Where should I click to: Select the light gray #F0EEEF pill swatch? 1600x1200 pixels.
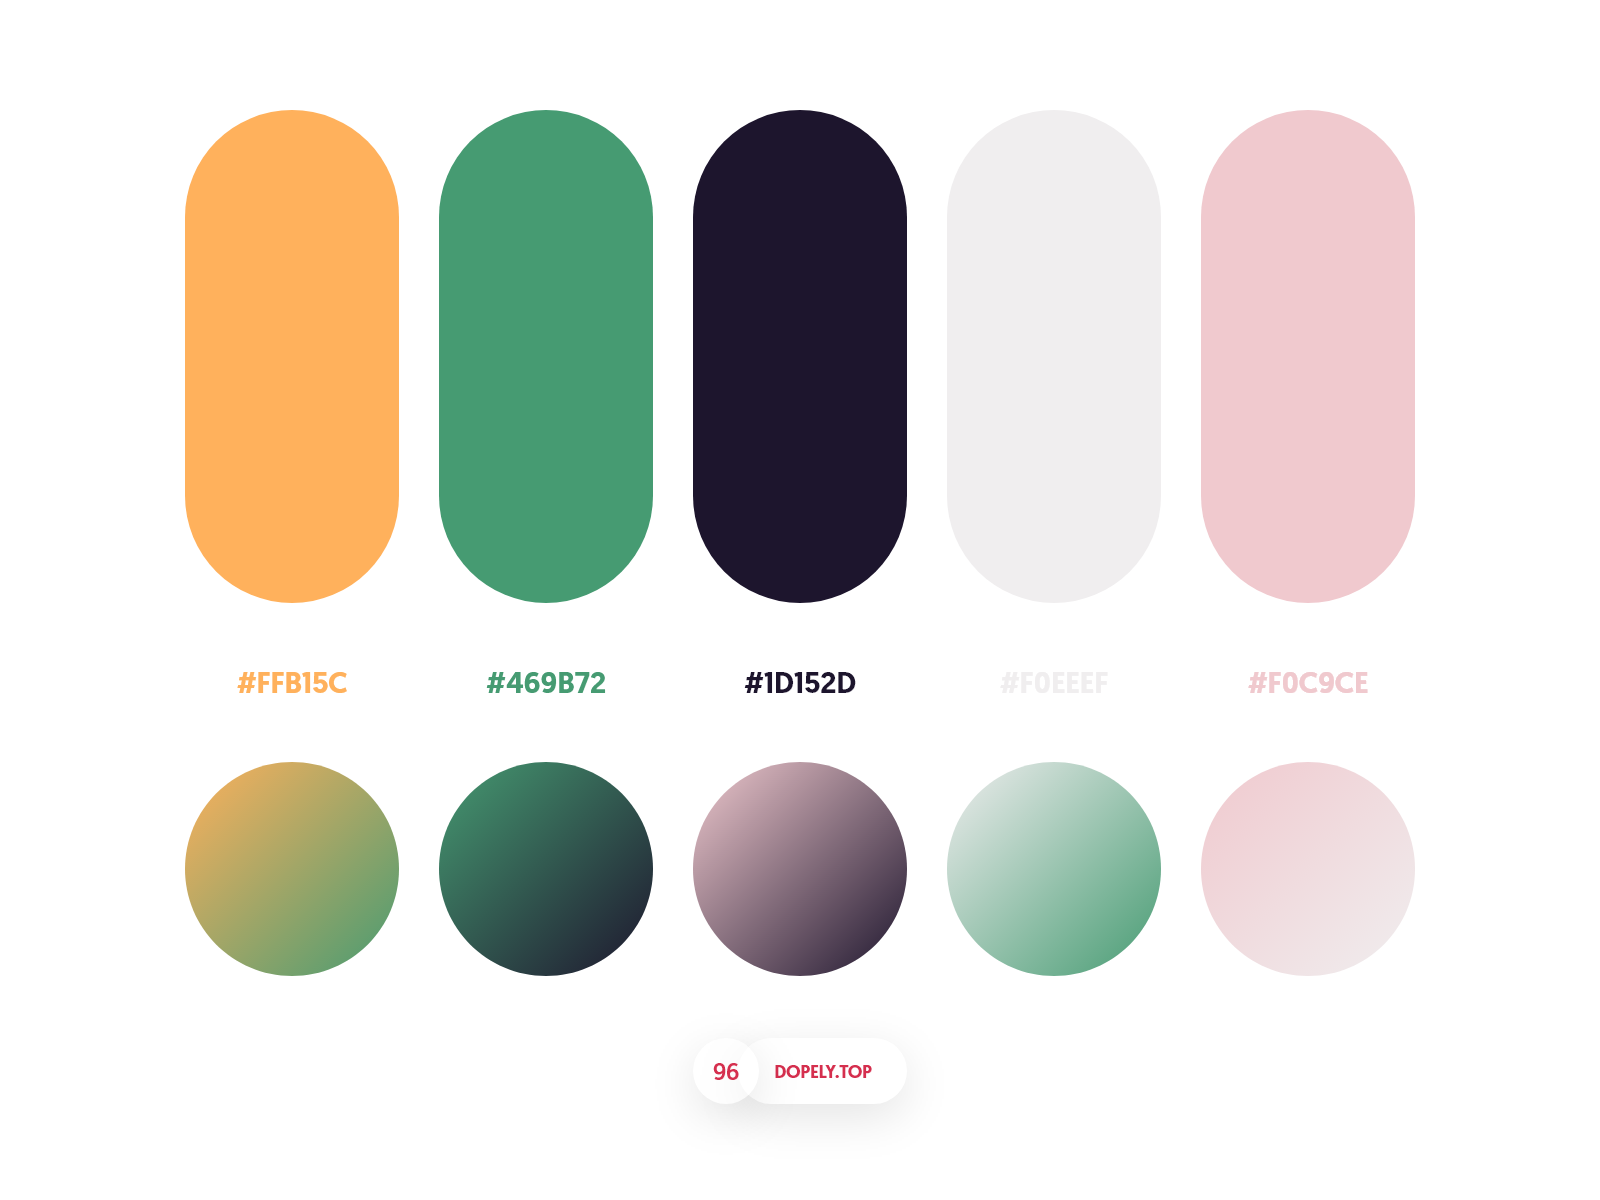[x=1054, y=356]
